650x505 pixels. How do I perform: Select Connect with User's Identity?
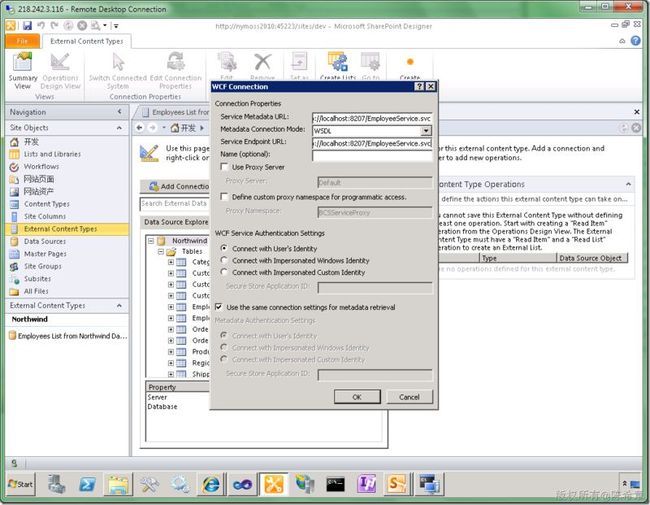click(224, 248)
